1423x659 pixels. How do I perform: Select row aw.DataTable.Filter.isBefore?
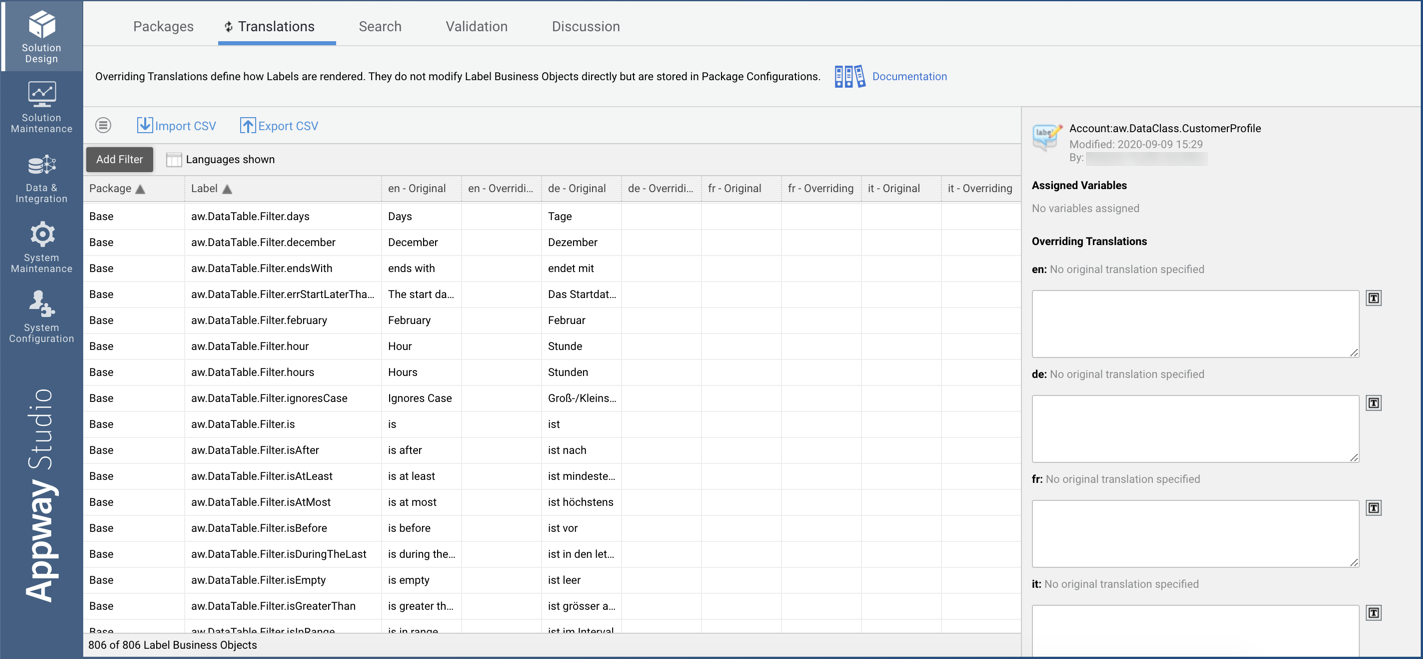[x=552, y=528]
